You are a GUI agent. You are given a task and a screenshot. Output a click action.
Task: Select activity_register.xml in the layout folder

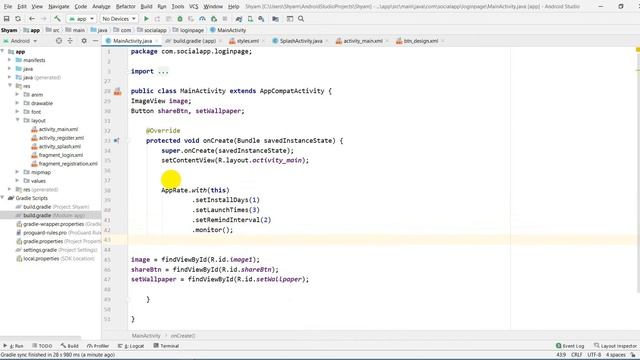pyautogui.click(x=61, y=138)
